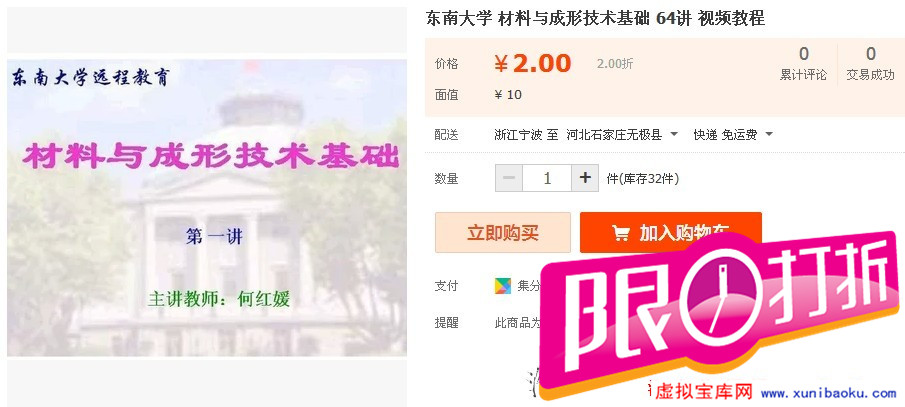Decrease quantity with the minus button
This screenshot has height=407, width=905.
(509, 178)
